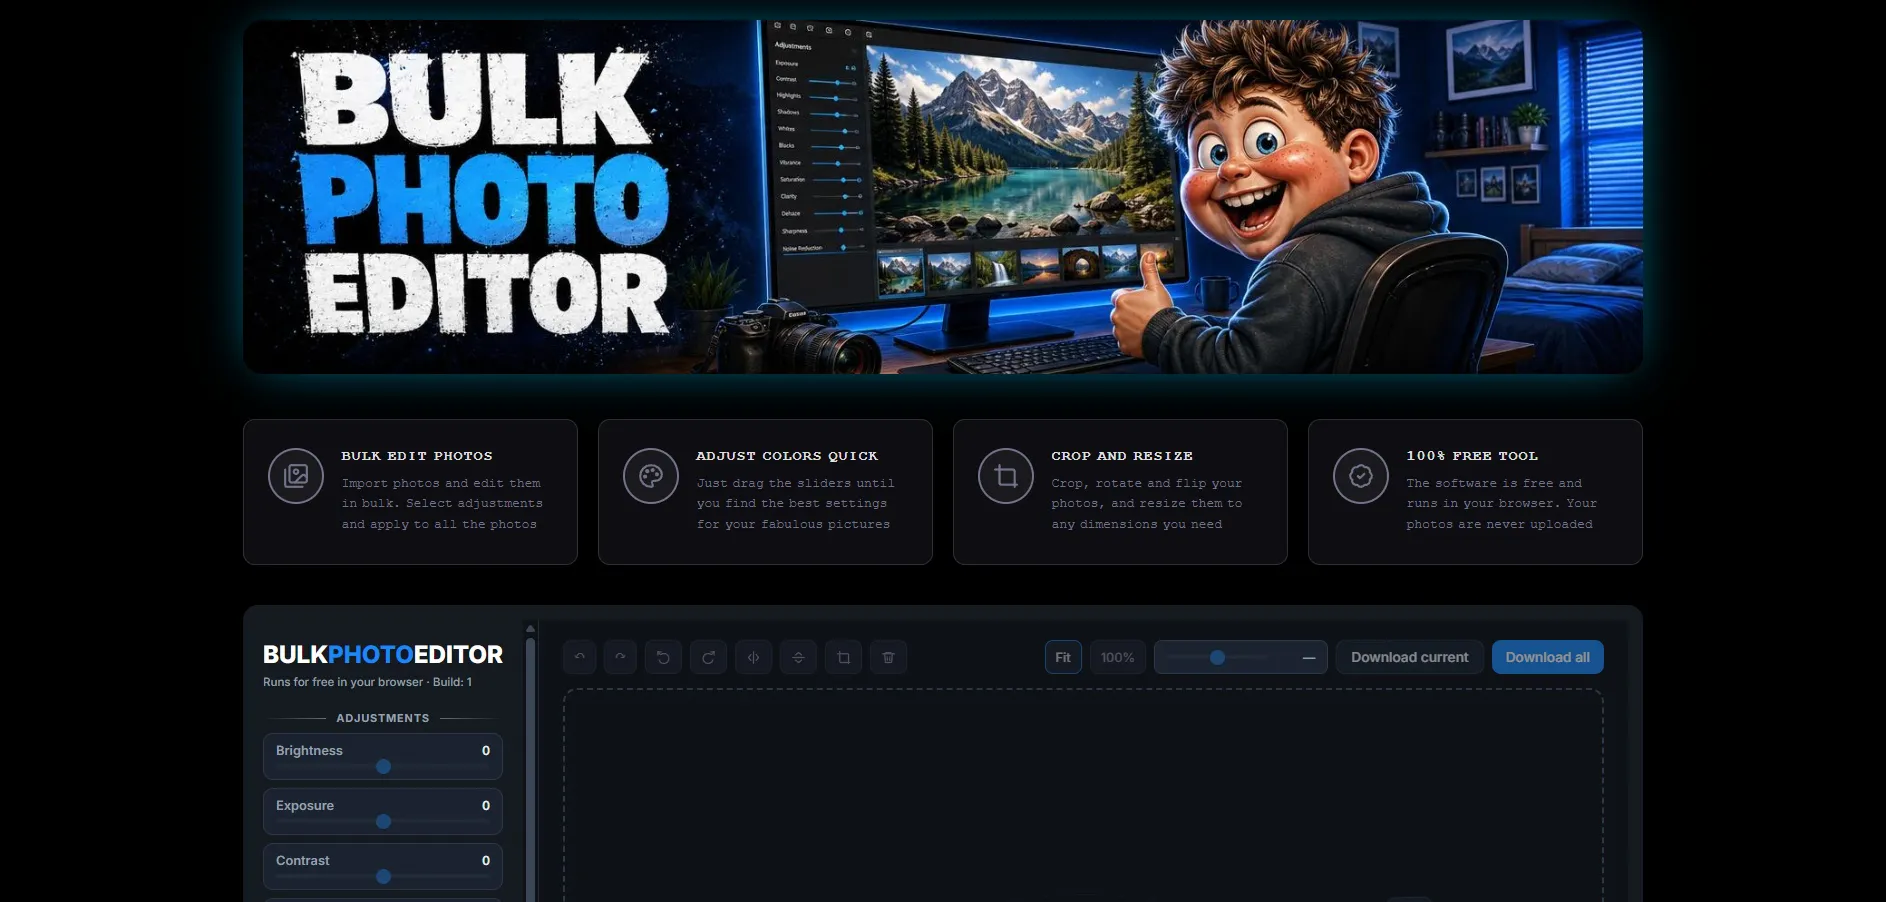Click the Exposure slider handle
Screen dimensions: 1886x902
[x=383, y=821]
